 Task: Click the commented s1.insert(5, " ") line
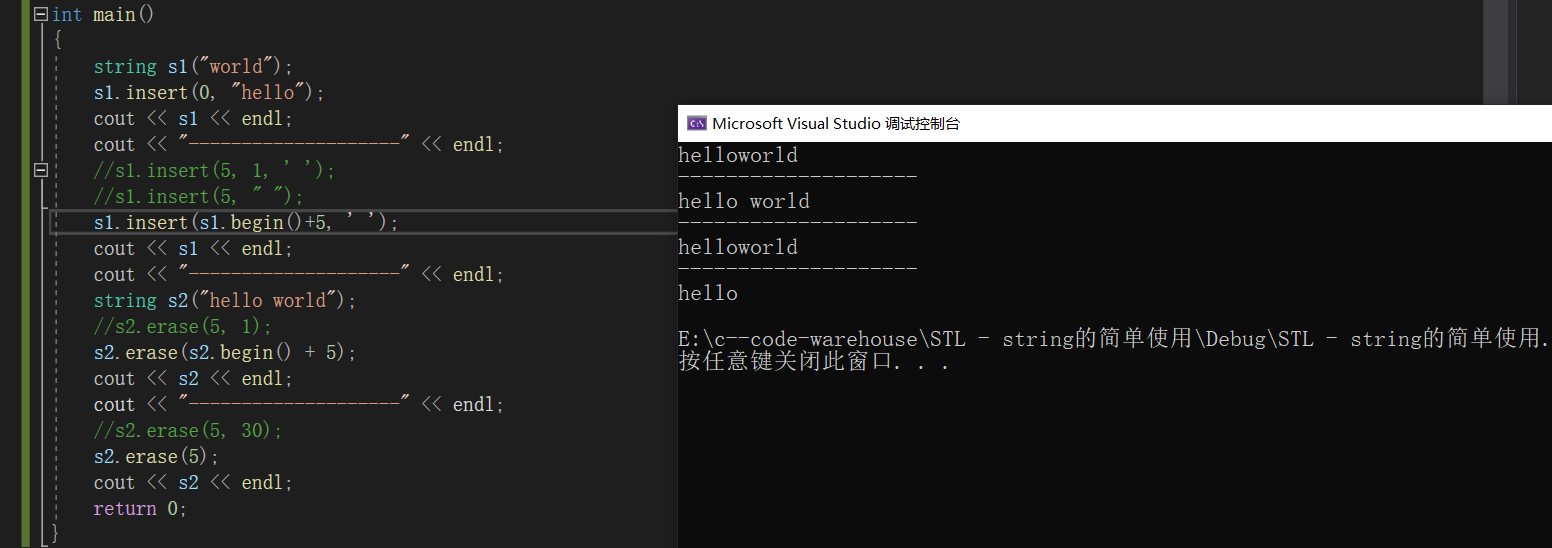[198, 197]
